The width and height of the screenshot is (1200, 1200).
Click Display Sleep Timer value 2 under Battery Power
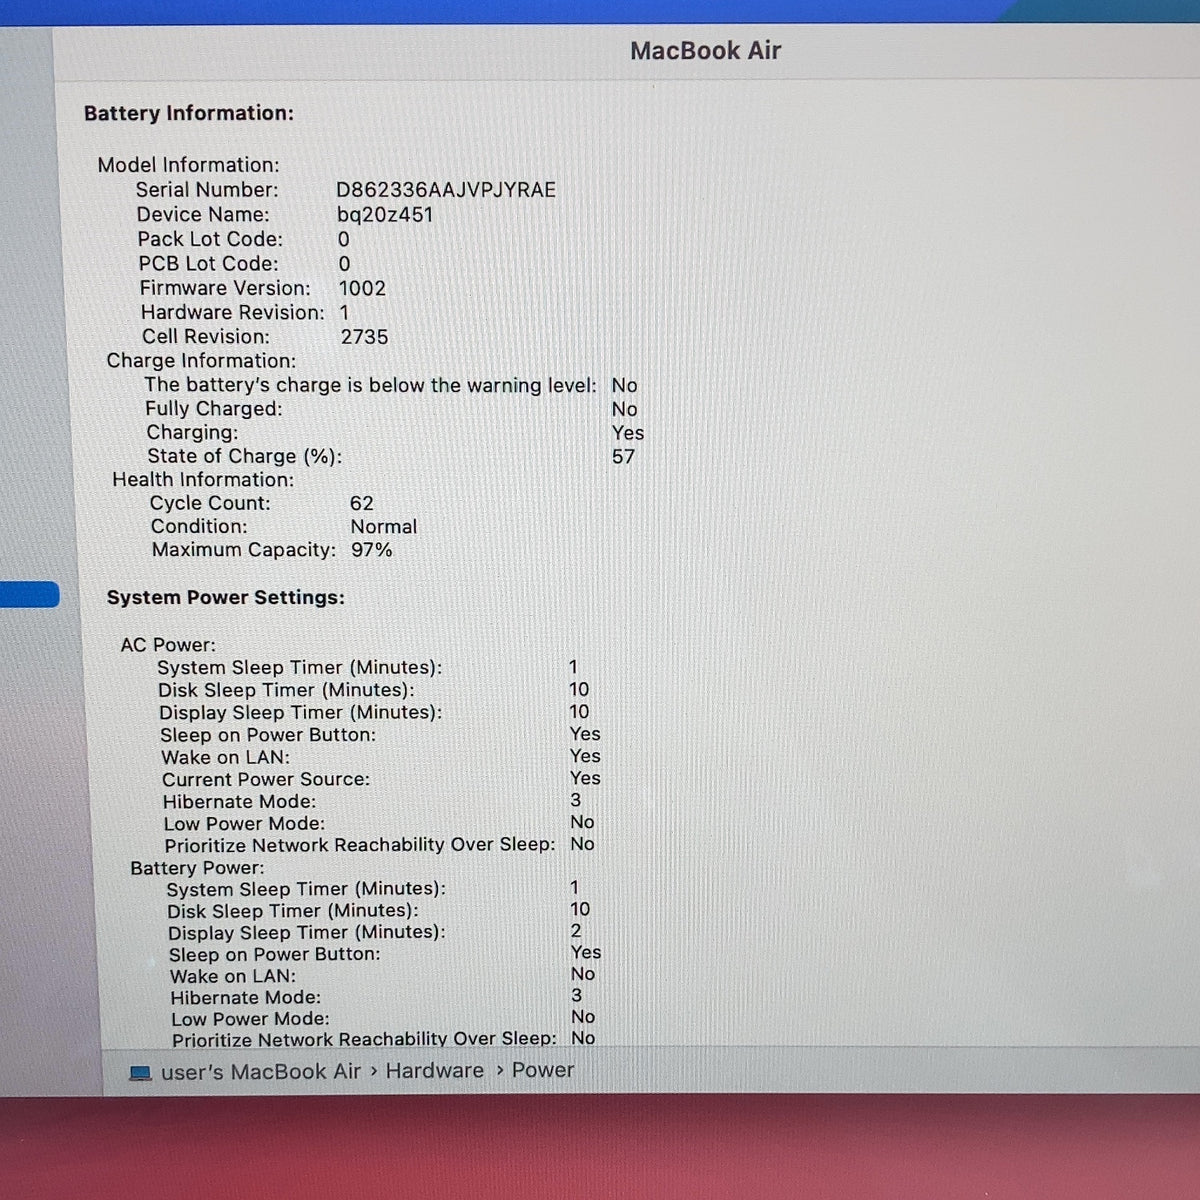coord(576,931)
